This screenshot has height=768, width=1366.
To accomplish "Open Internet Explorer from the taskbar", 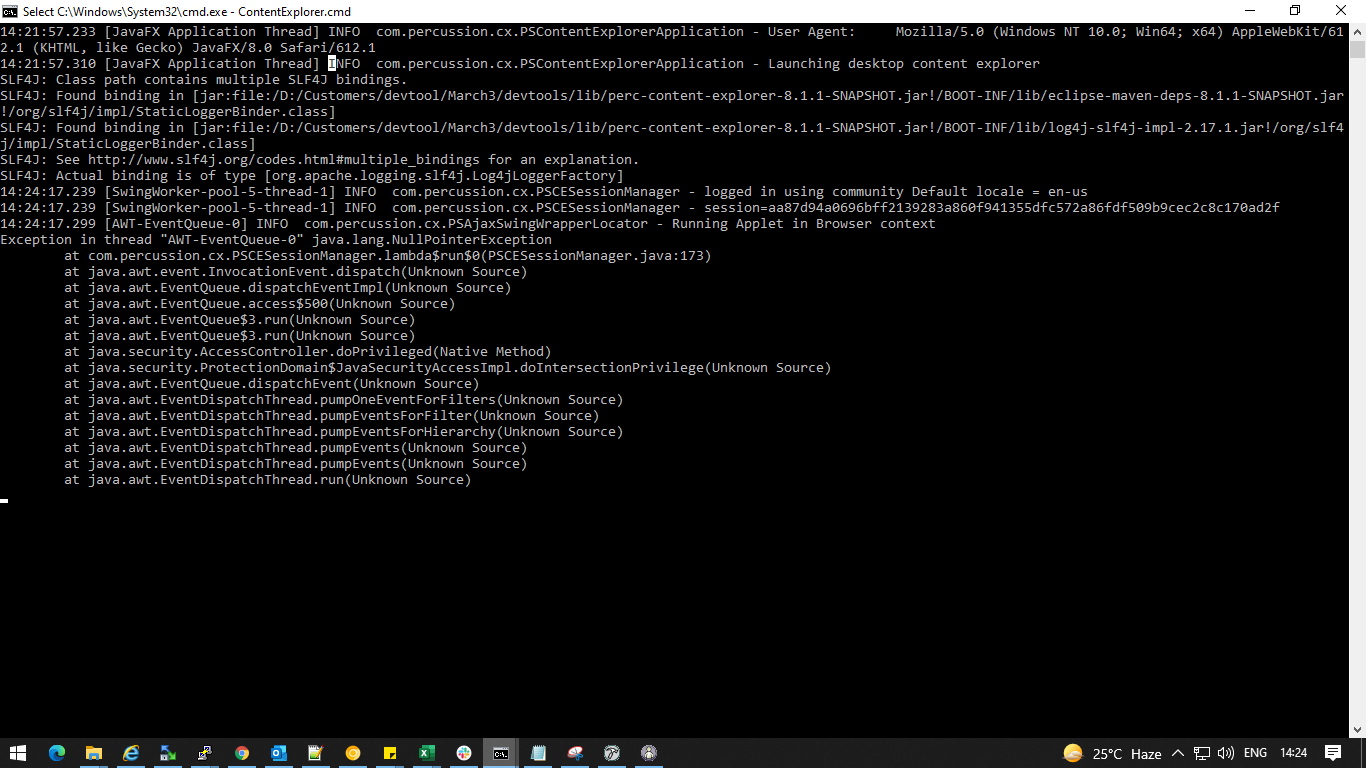I will tap(131, 752).
